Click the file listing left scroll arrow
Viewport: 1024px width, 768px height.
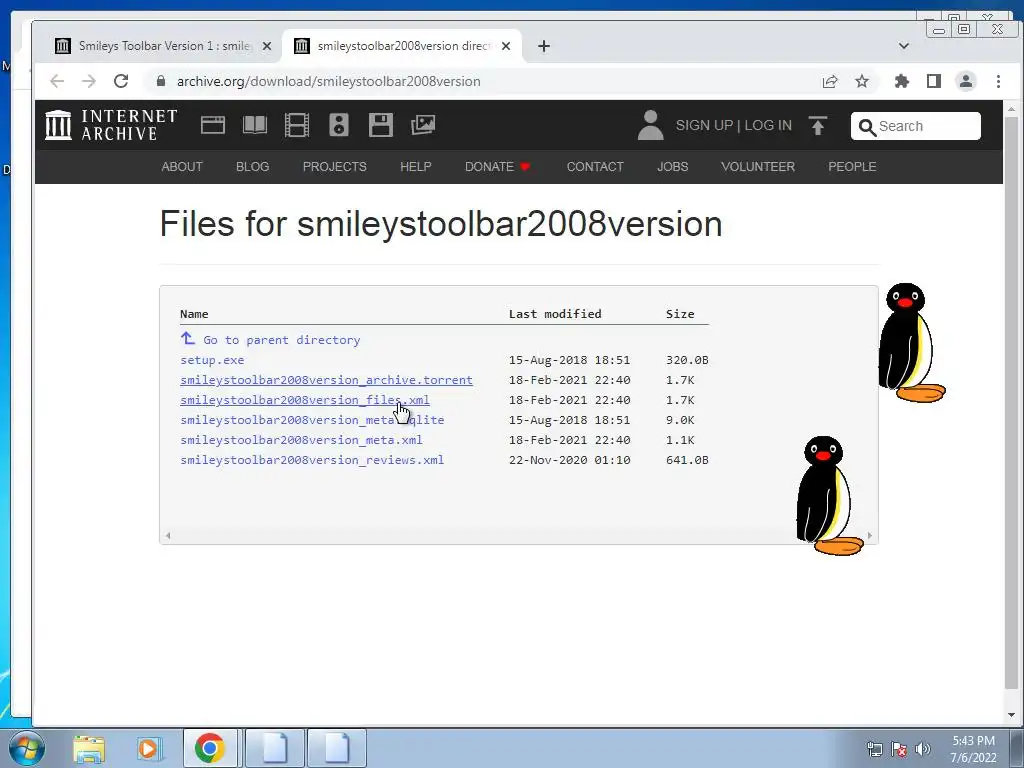168,536
